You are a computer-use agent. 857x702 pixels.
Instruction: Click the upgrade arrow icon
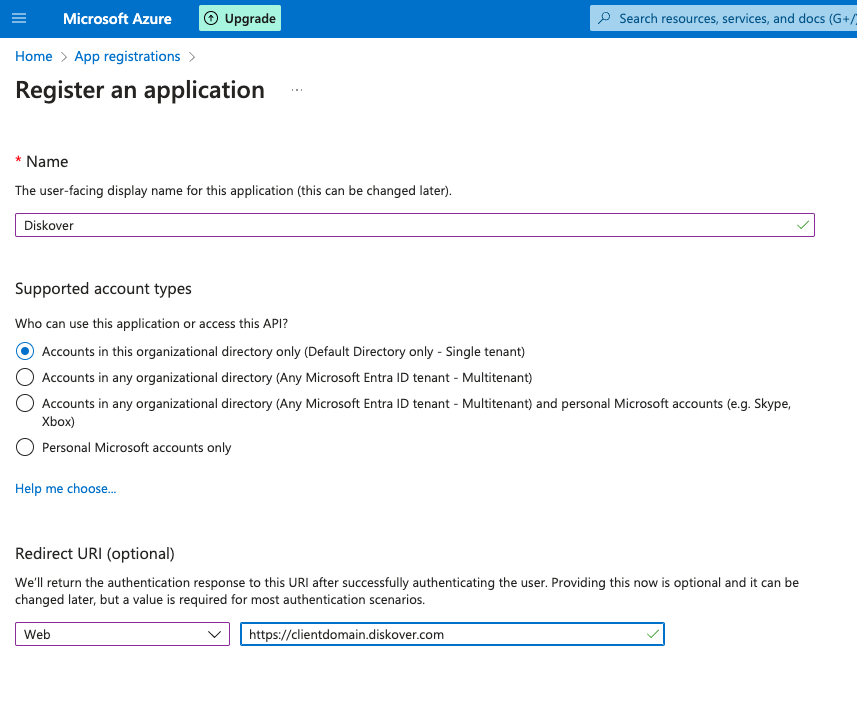point(211,19)
